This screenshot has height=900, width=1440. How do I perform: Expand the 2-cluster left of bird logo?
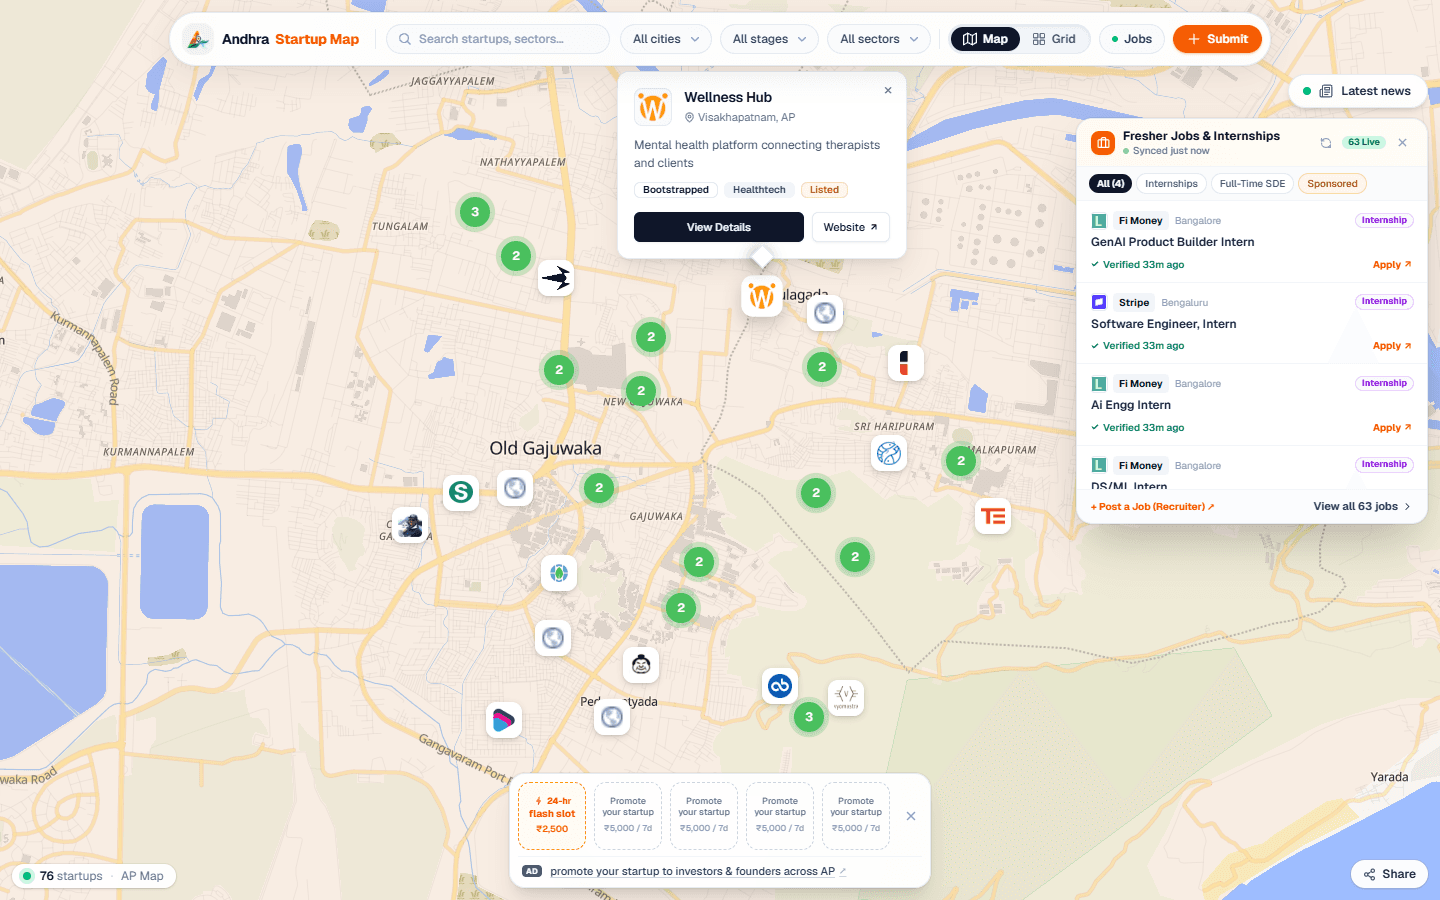pyautogui.click(x=516, y=255)
